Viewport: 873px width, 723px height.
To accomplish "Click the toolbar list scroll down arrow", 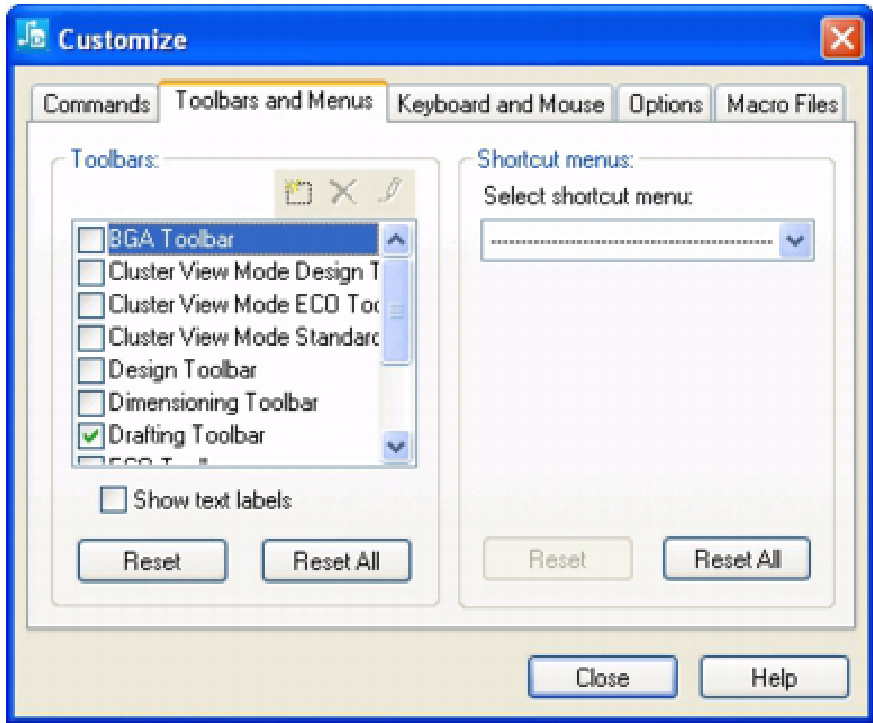I will (397, 447).
